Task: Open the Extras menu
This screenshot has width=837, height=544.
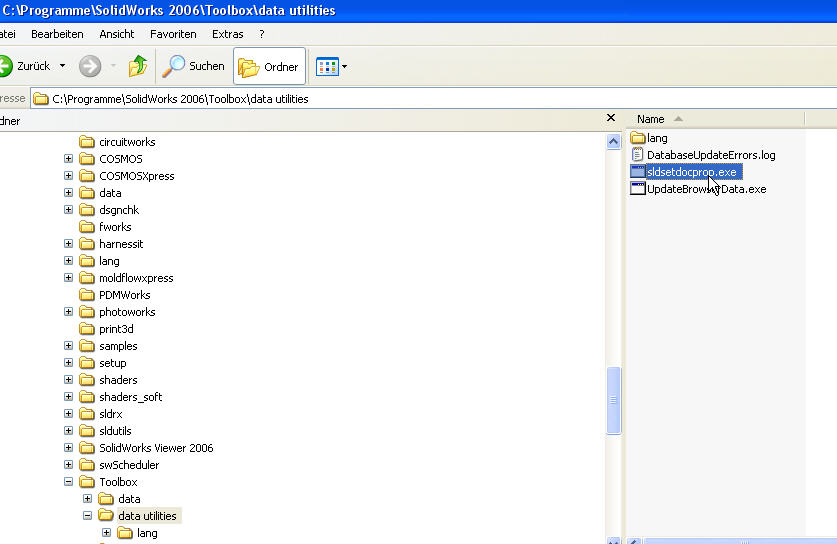Action: 227,34
